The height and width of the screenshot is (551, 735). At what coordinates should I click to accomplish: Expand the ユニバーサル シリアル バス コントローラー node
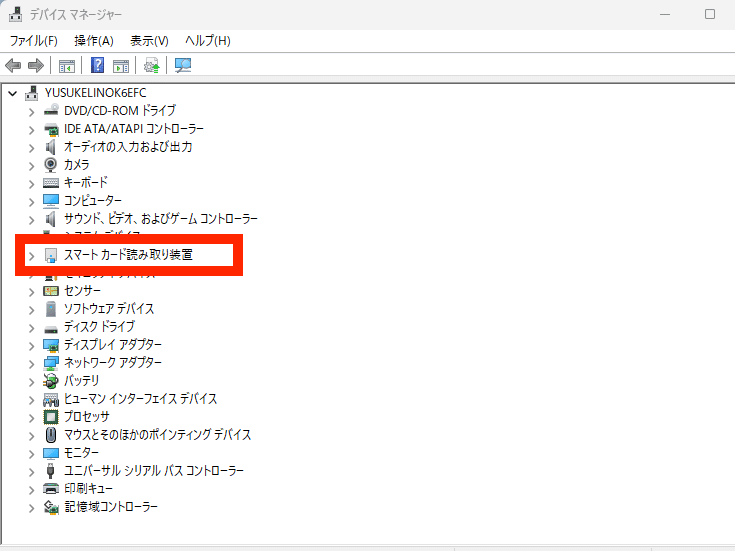(x=31, y=472)
